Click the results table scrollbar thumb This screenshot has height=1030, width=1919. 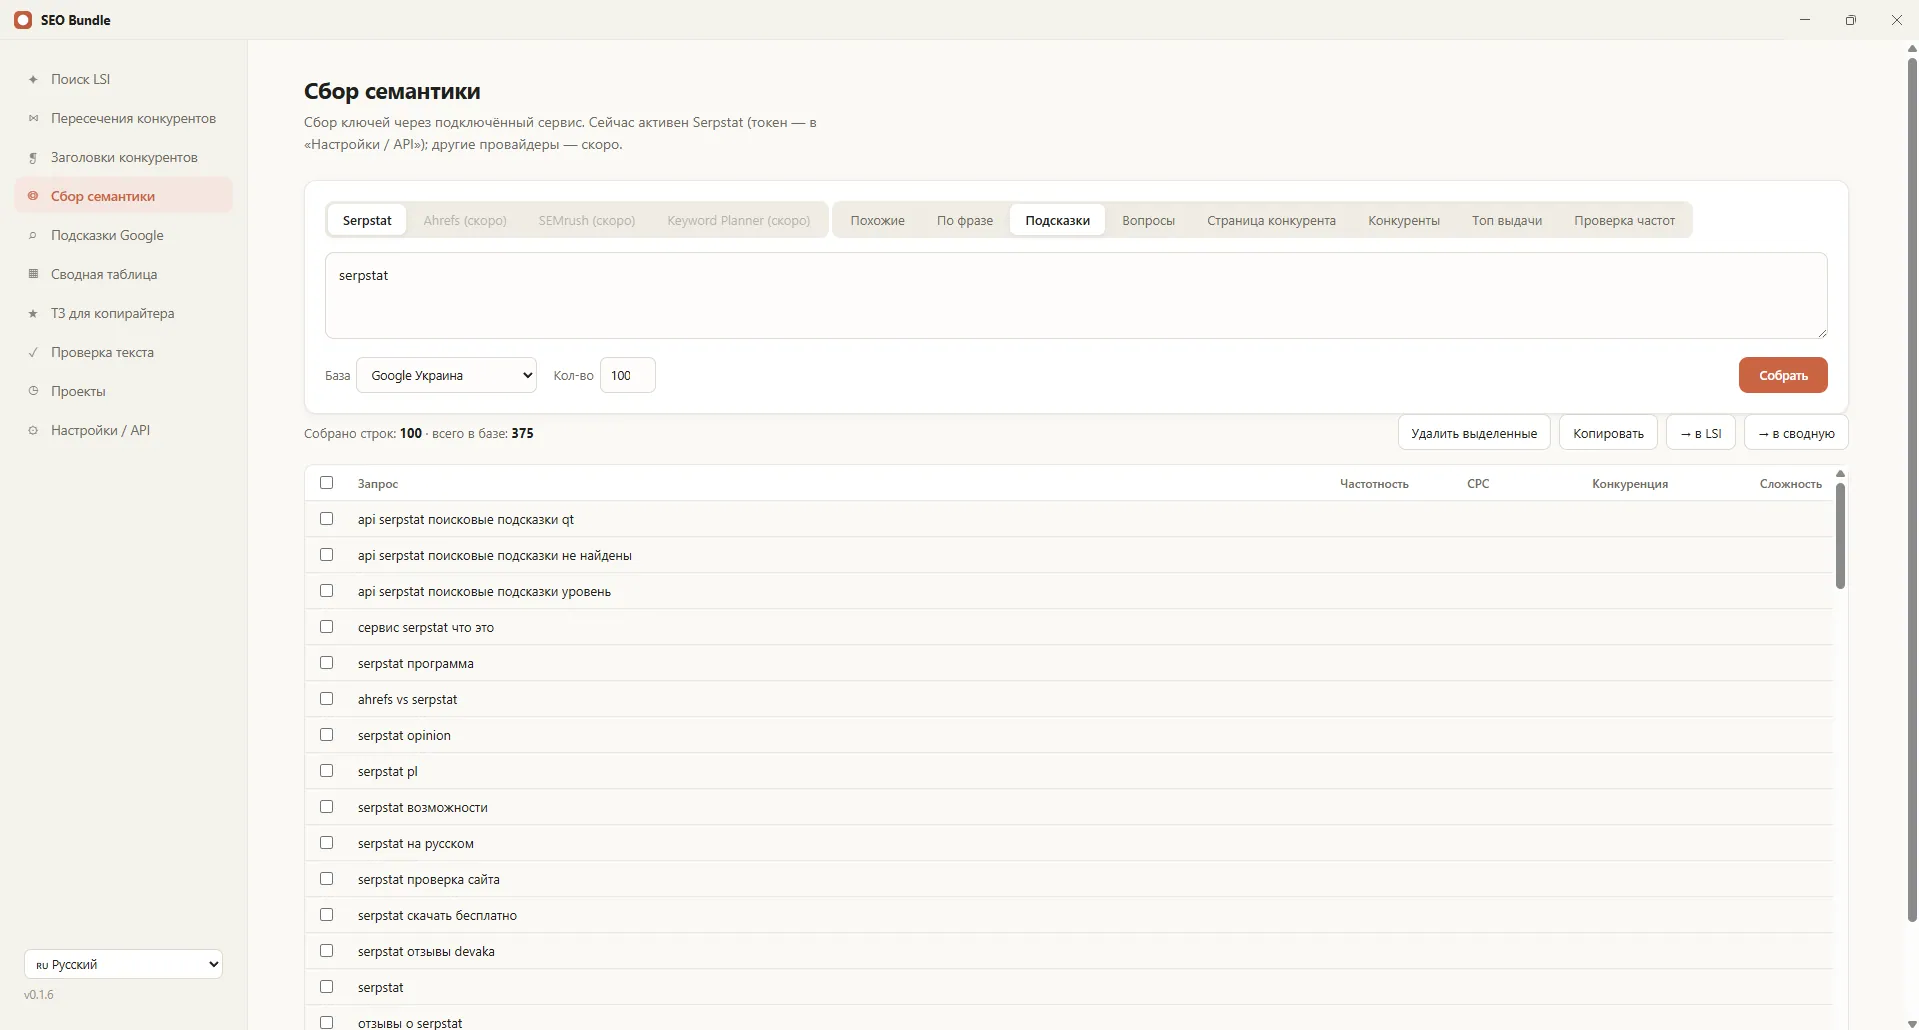1840,536
